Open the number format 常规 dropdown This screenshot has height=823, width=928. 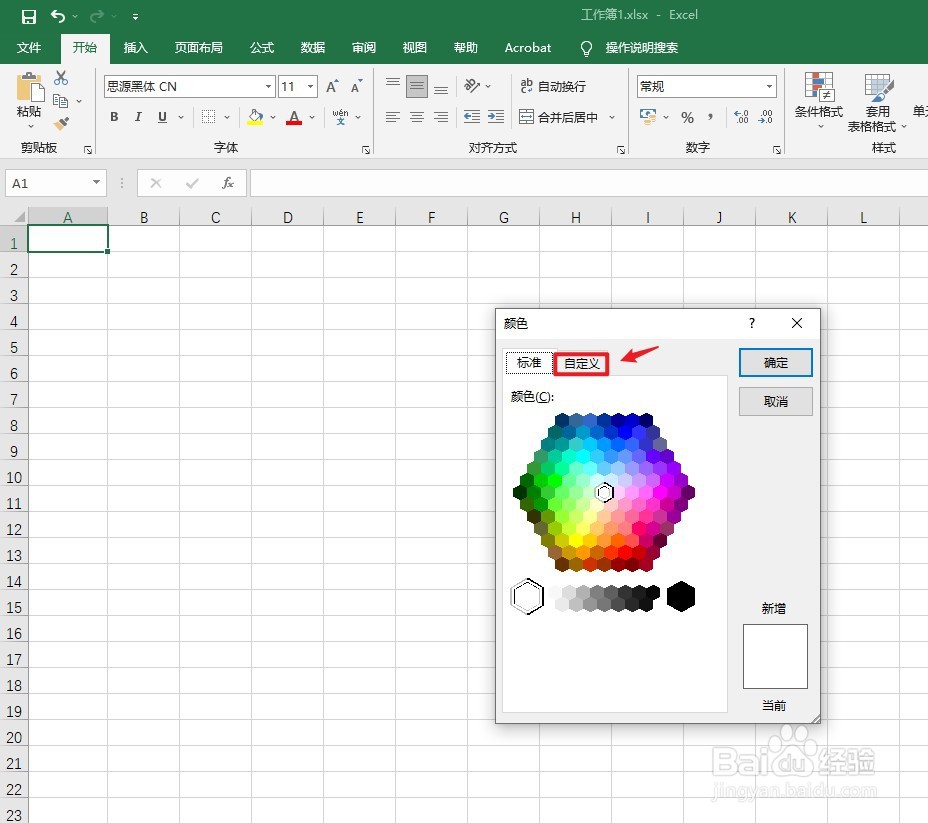[x=769, y=86]
